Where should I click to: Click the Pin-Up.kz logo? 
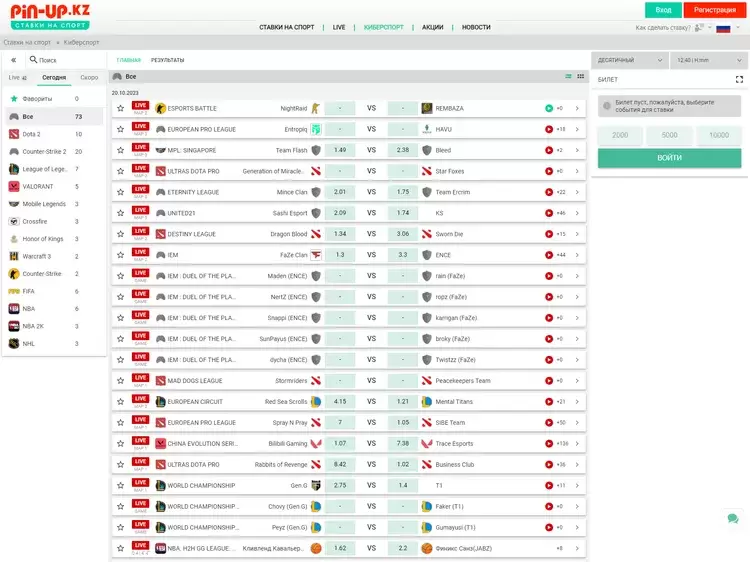[x=50, y=17]
